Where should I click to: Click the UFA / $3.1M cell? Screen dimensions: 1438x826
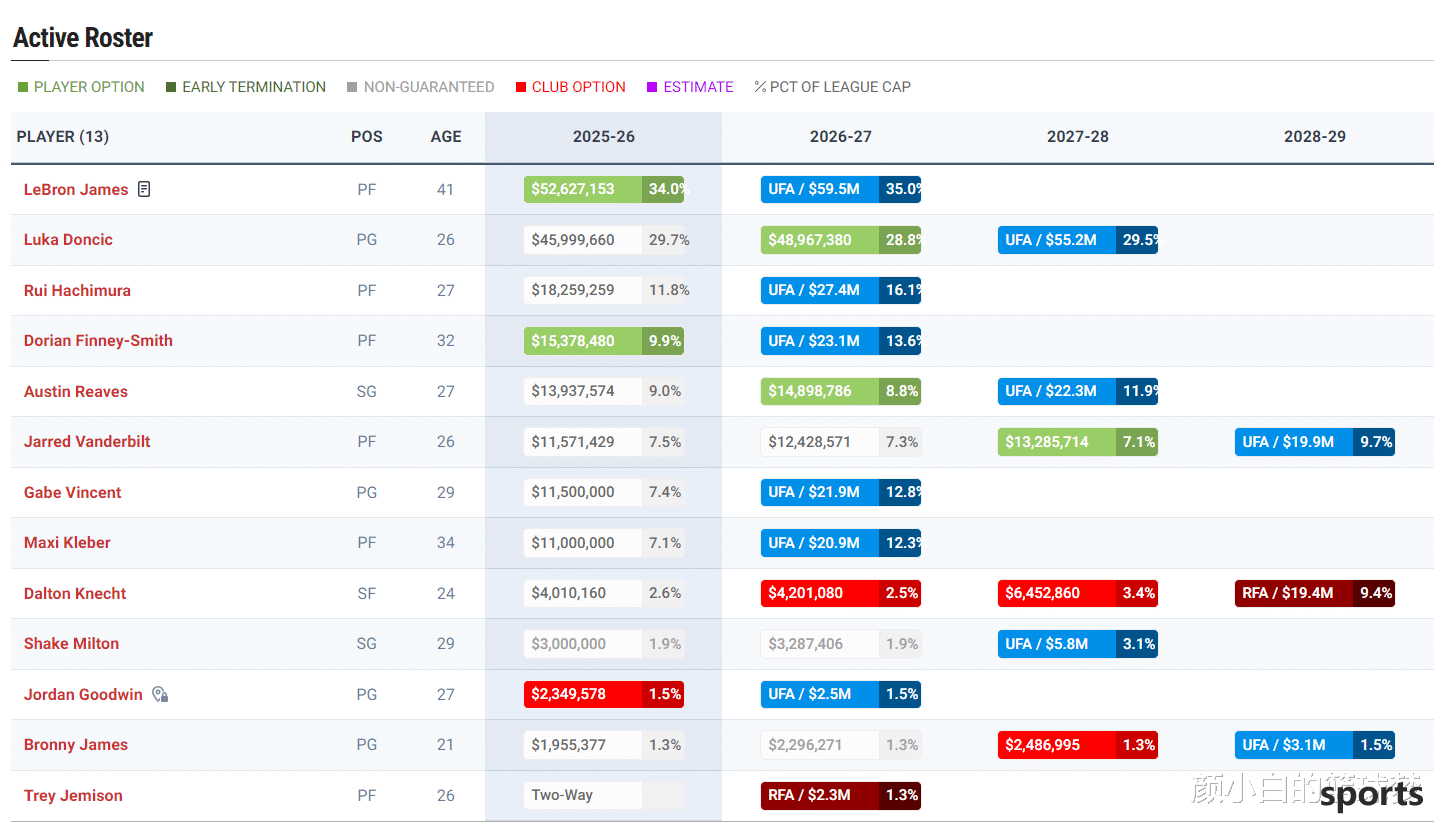1315,745
